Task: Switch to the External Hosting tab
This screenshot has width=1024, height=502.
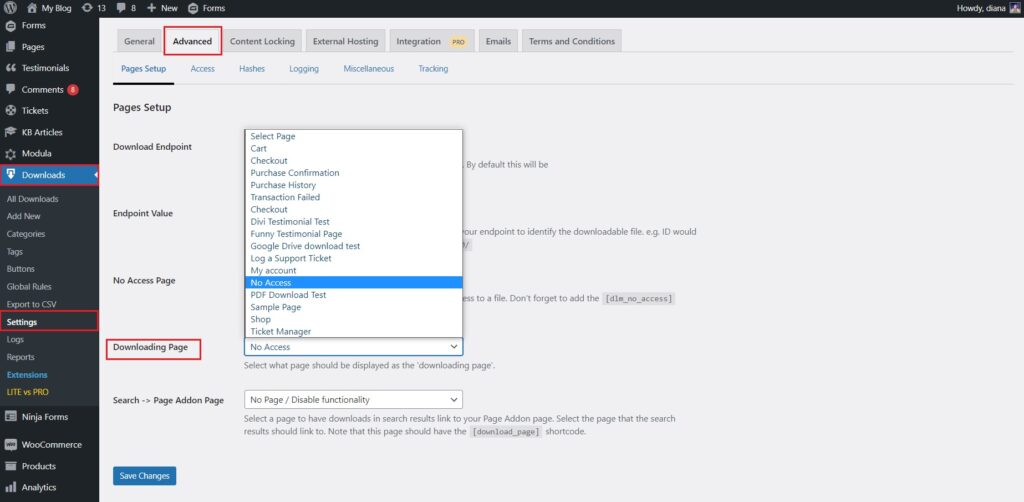Action: click(345, 41)
